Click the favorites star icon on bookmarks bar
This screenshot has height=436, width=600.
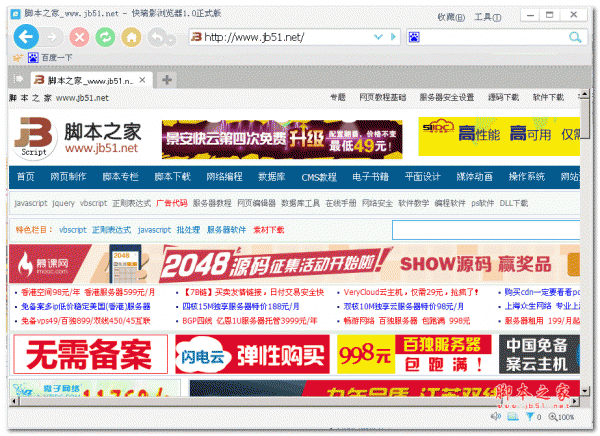18,58
